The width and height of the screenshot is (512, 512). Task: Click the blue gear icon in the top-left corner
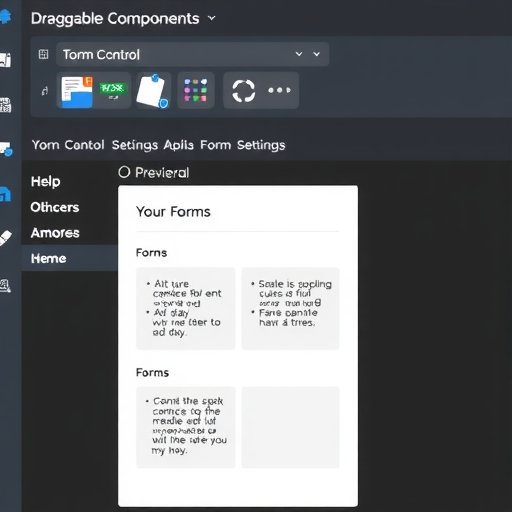coord(5,16)
